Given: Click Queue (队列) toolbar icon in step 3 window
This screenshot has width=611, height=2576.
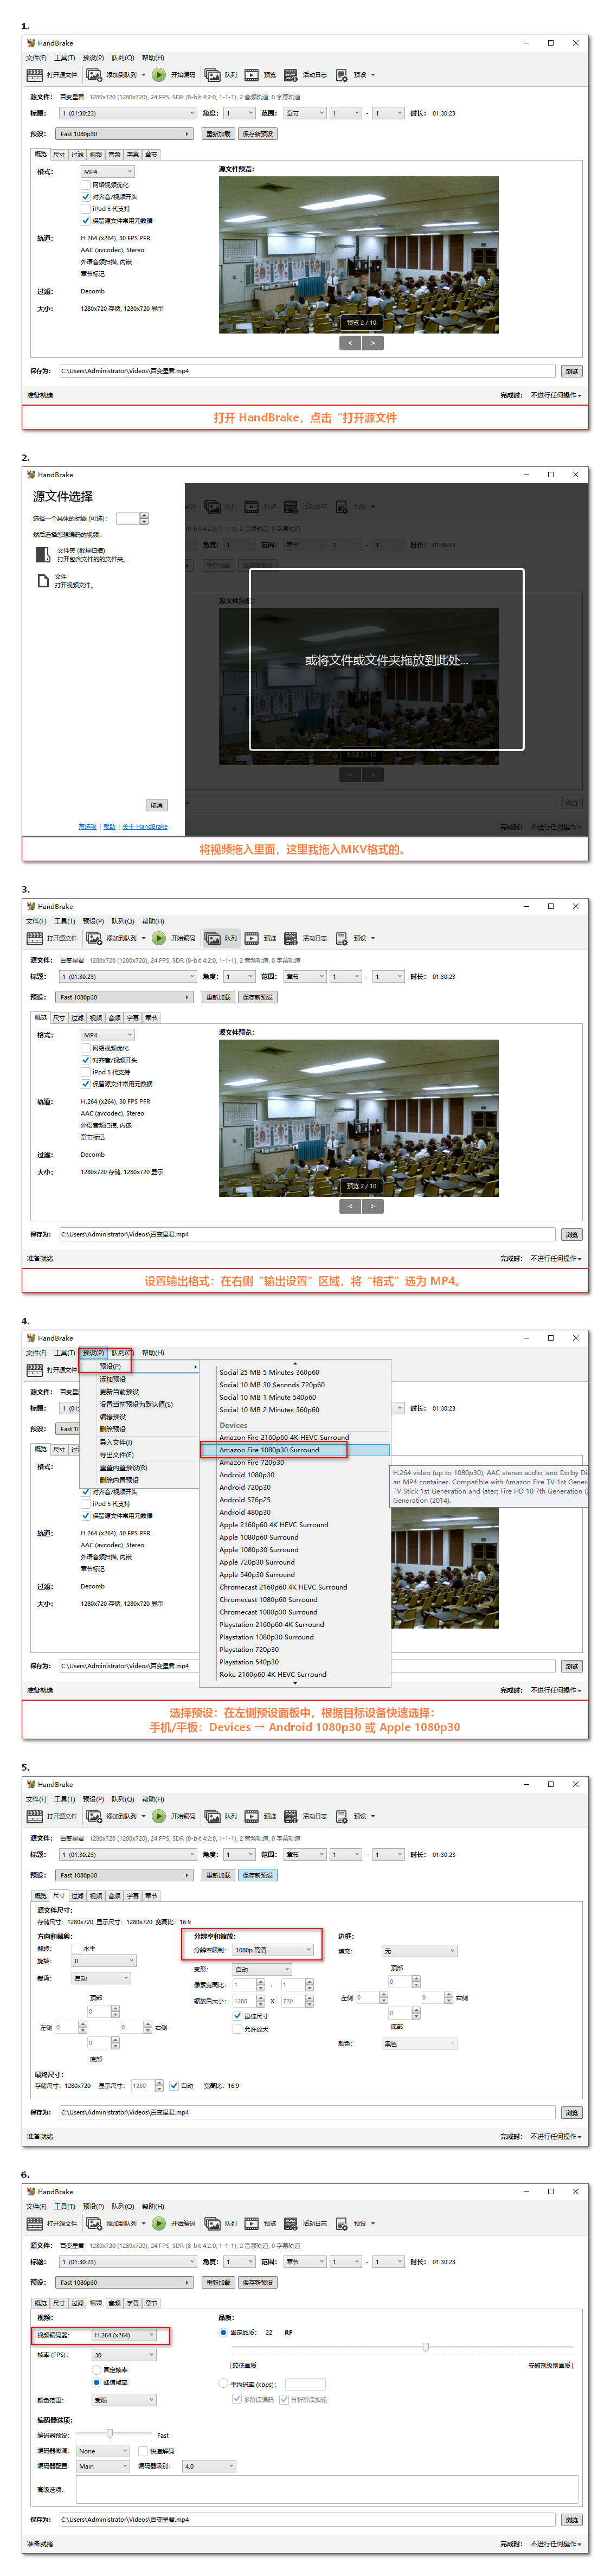Looking at the screenshot, I should pos(213,938).
